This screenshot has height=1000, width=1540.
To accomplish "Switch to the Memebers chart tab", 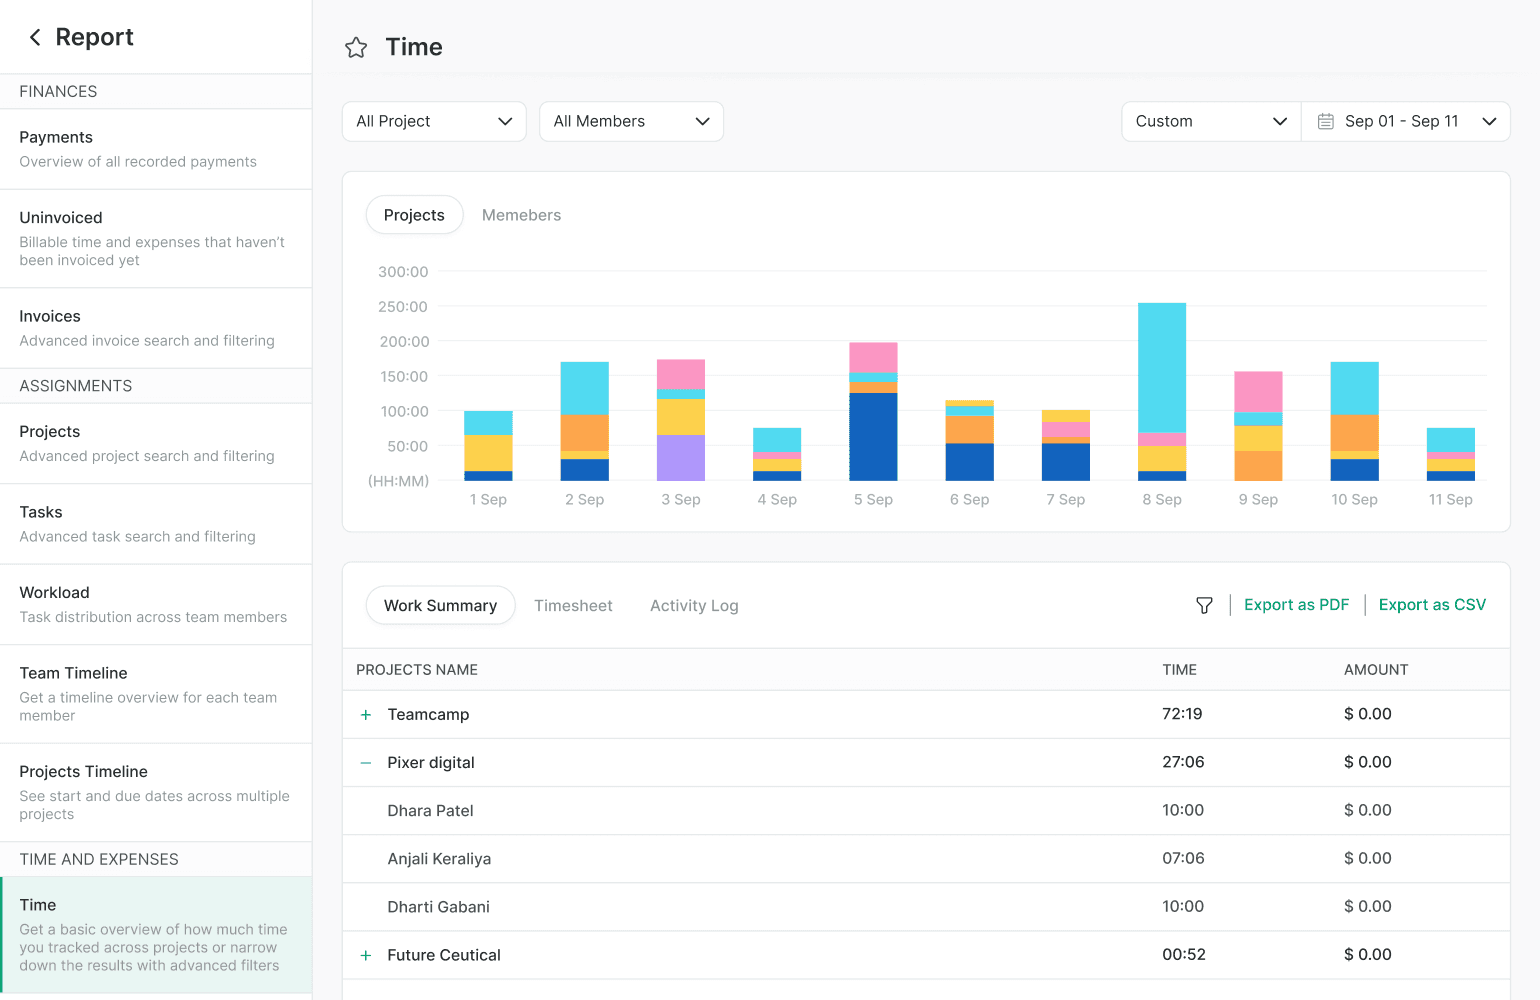I will [x=521, y=215].
